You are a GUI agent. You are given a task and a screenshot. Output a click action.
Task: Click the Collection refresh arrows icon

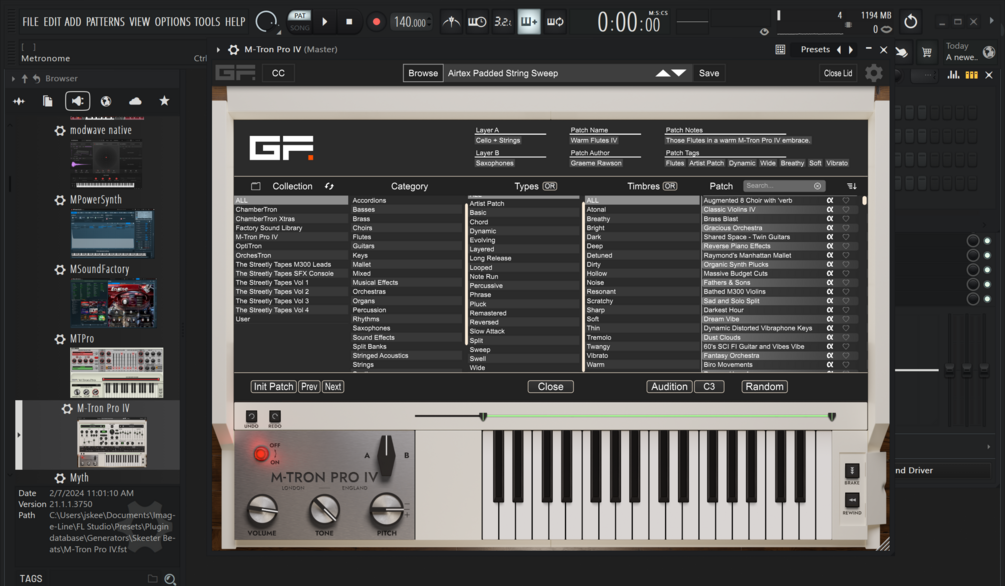pyautogui.click(x=329, y=186)
